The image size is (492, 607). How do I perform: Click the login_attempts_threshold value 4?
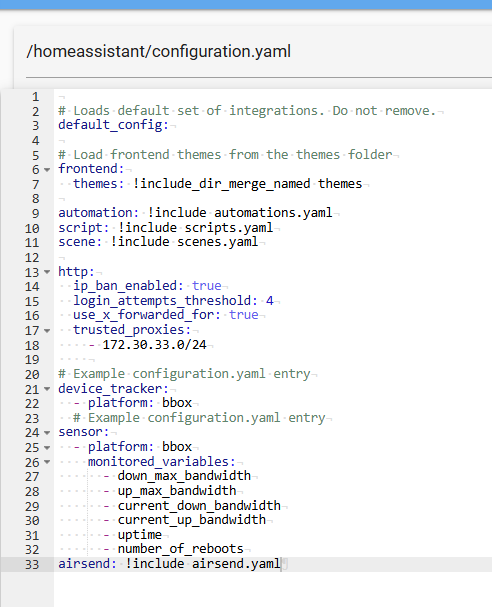click(270, 300)
